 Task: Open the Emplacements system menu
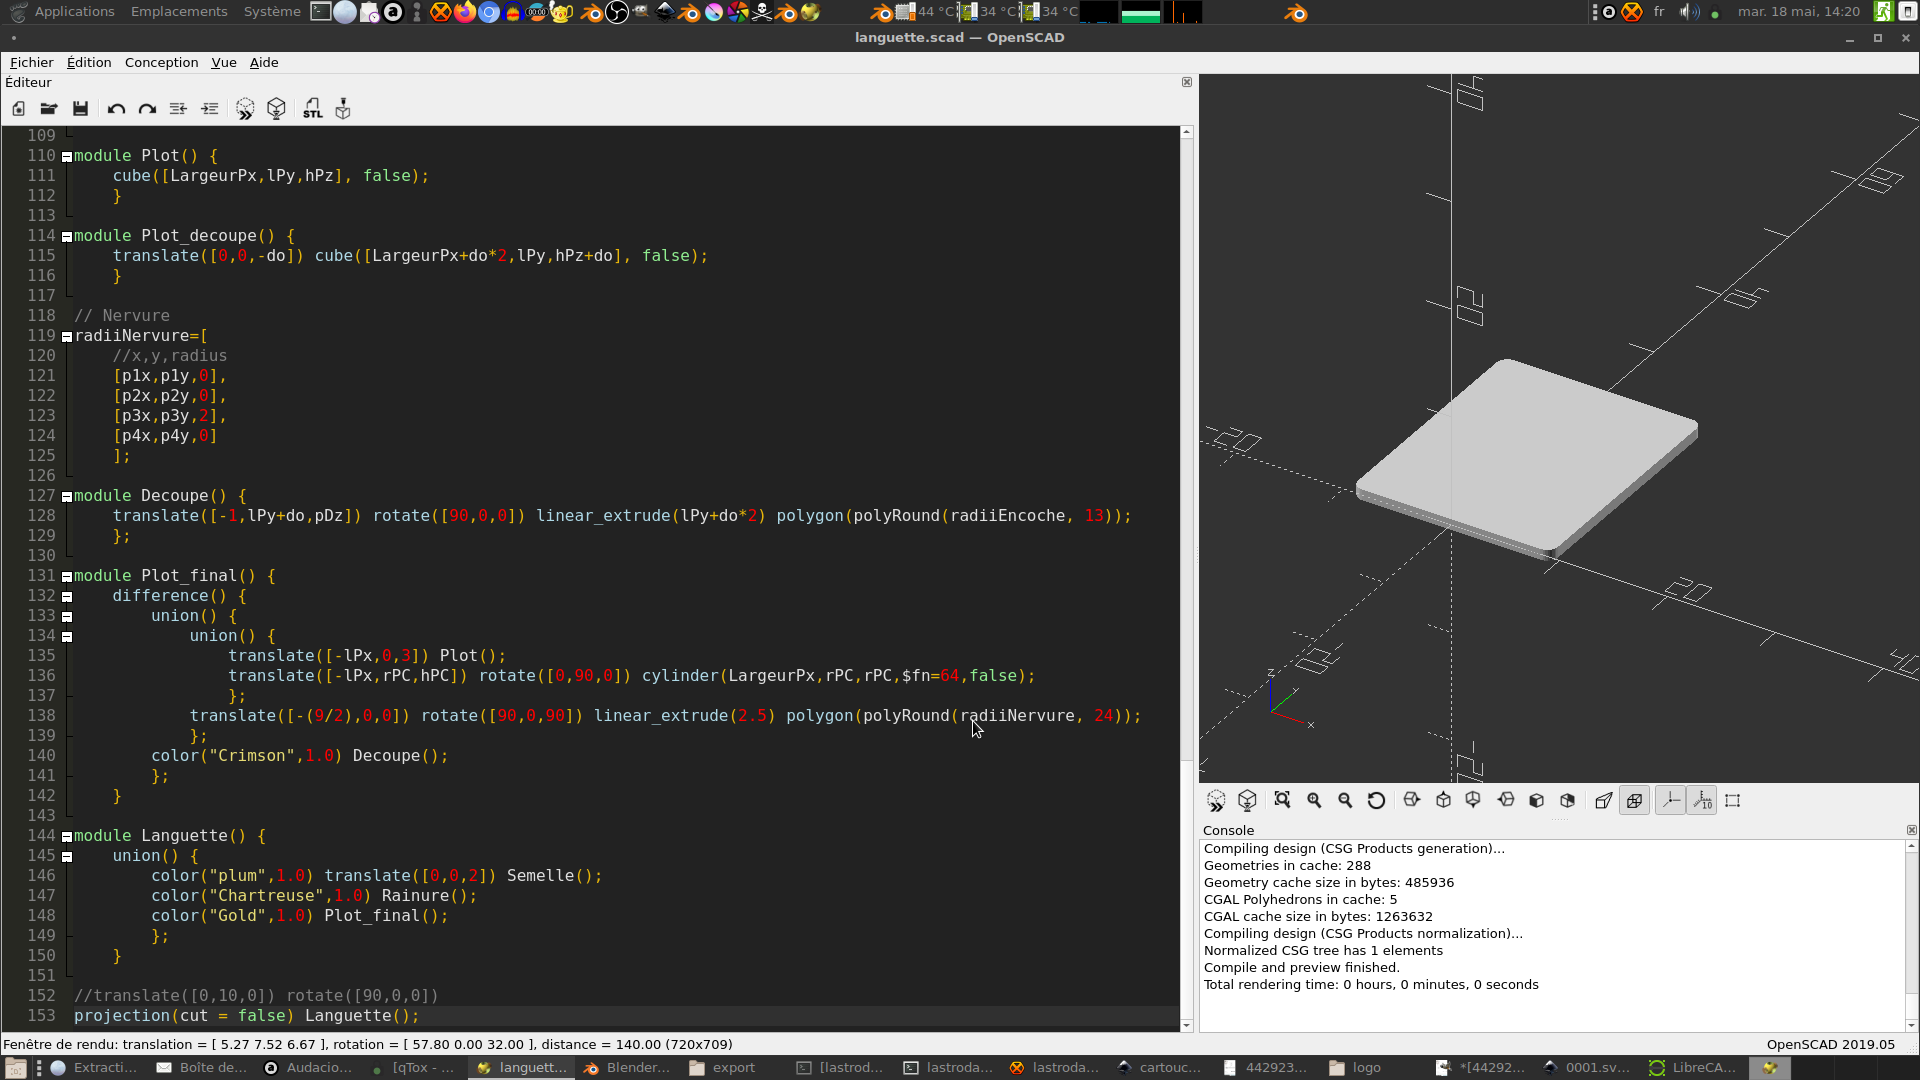click(179, 12)
